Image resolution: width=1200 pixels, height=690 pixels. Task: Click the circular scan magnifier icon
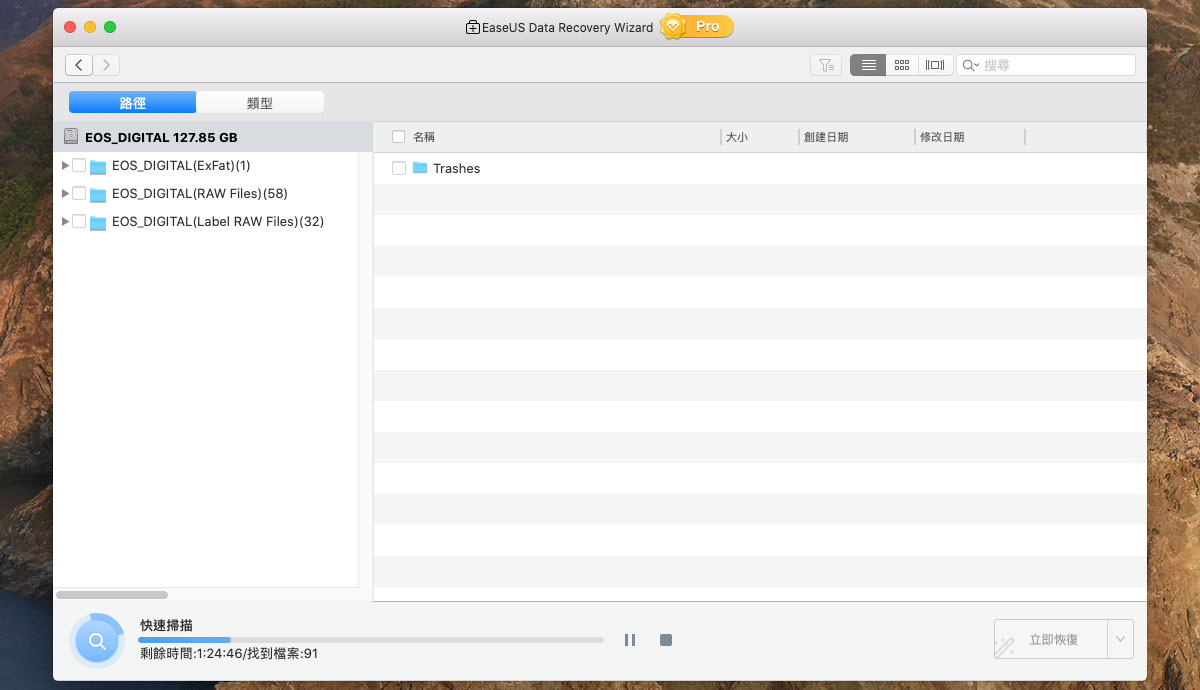click(x=97, y=641)
